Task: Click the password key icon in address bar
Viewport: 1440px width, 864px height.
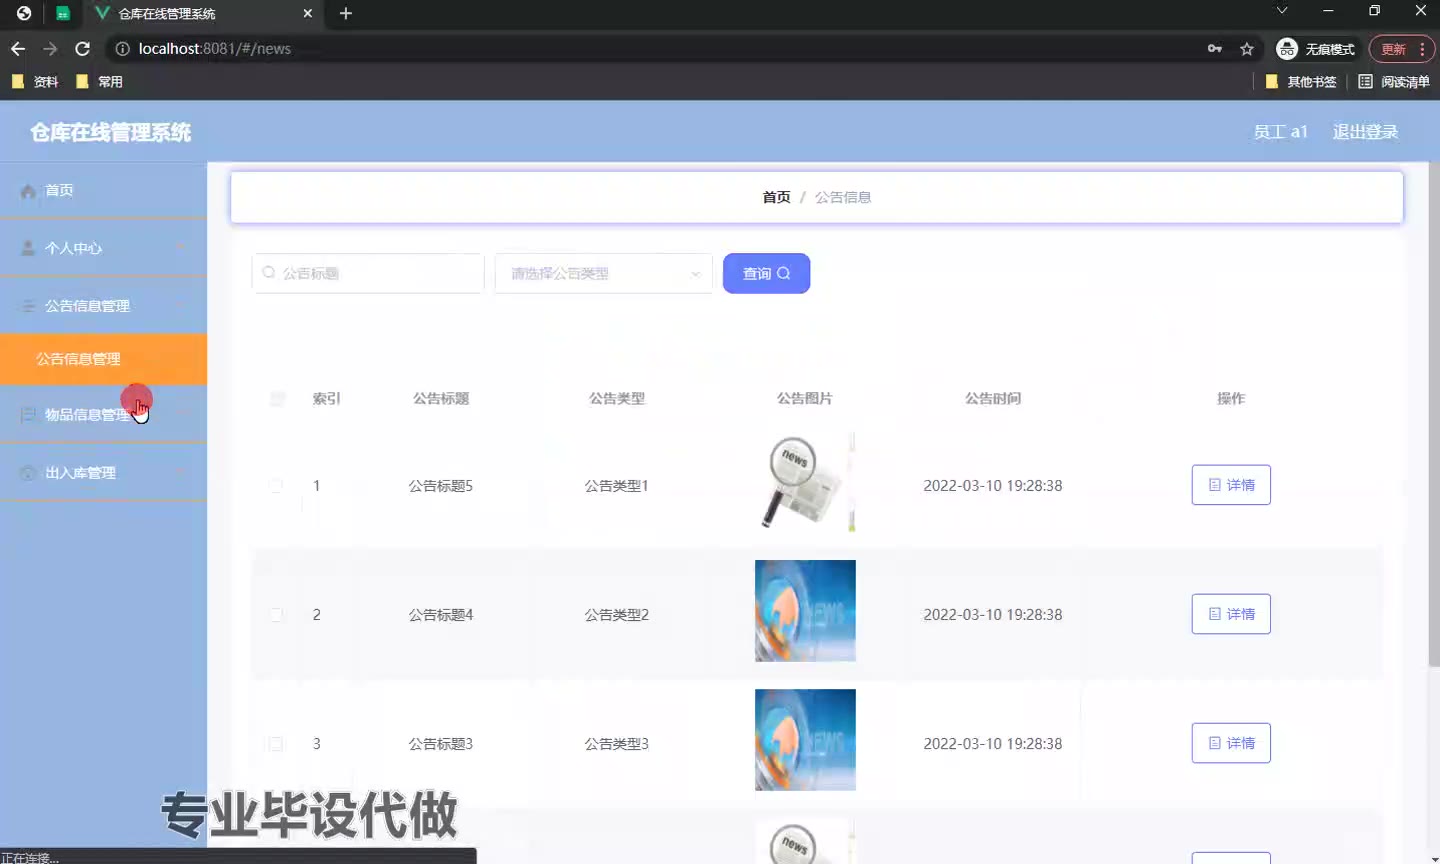Action: point(1215,49)
